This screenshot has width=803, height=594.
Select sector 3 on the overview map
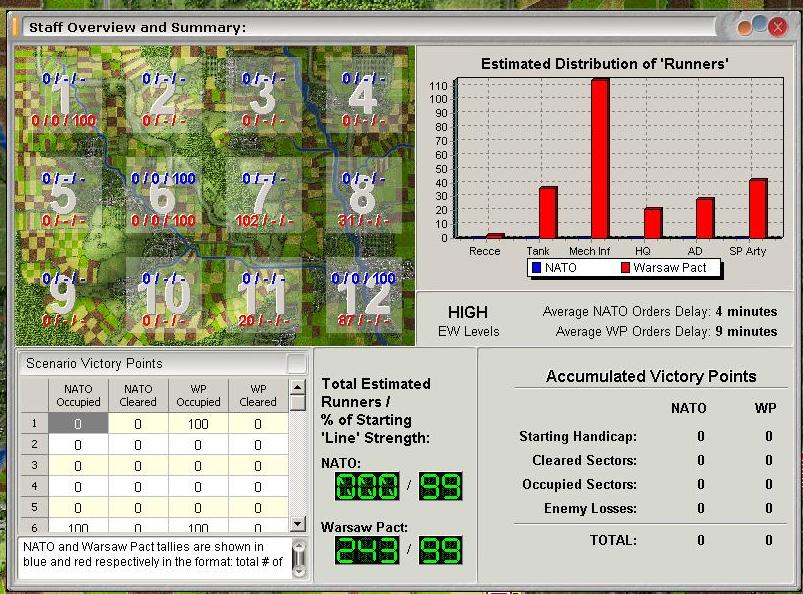[x=263, y=96]
